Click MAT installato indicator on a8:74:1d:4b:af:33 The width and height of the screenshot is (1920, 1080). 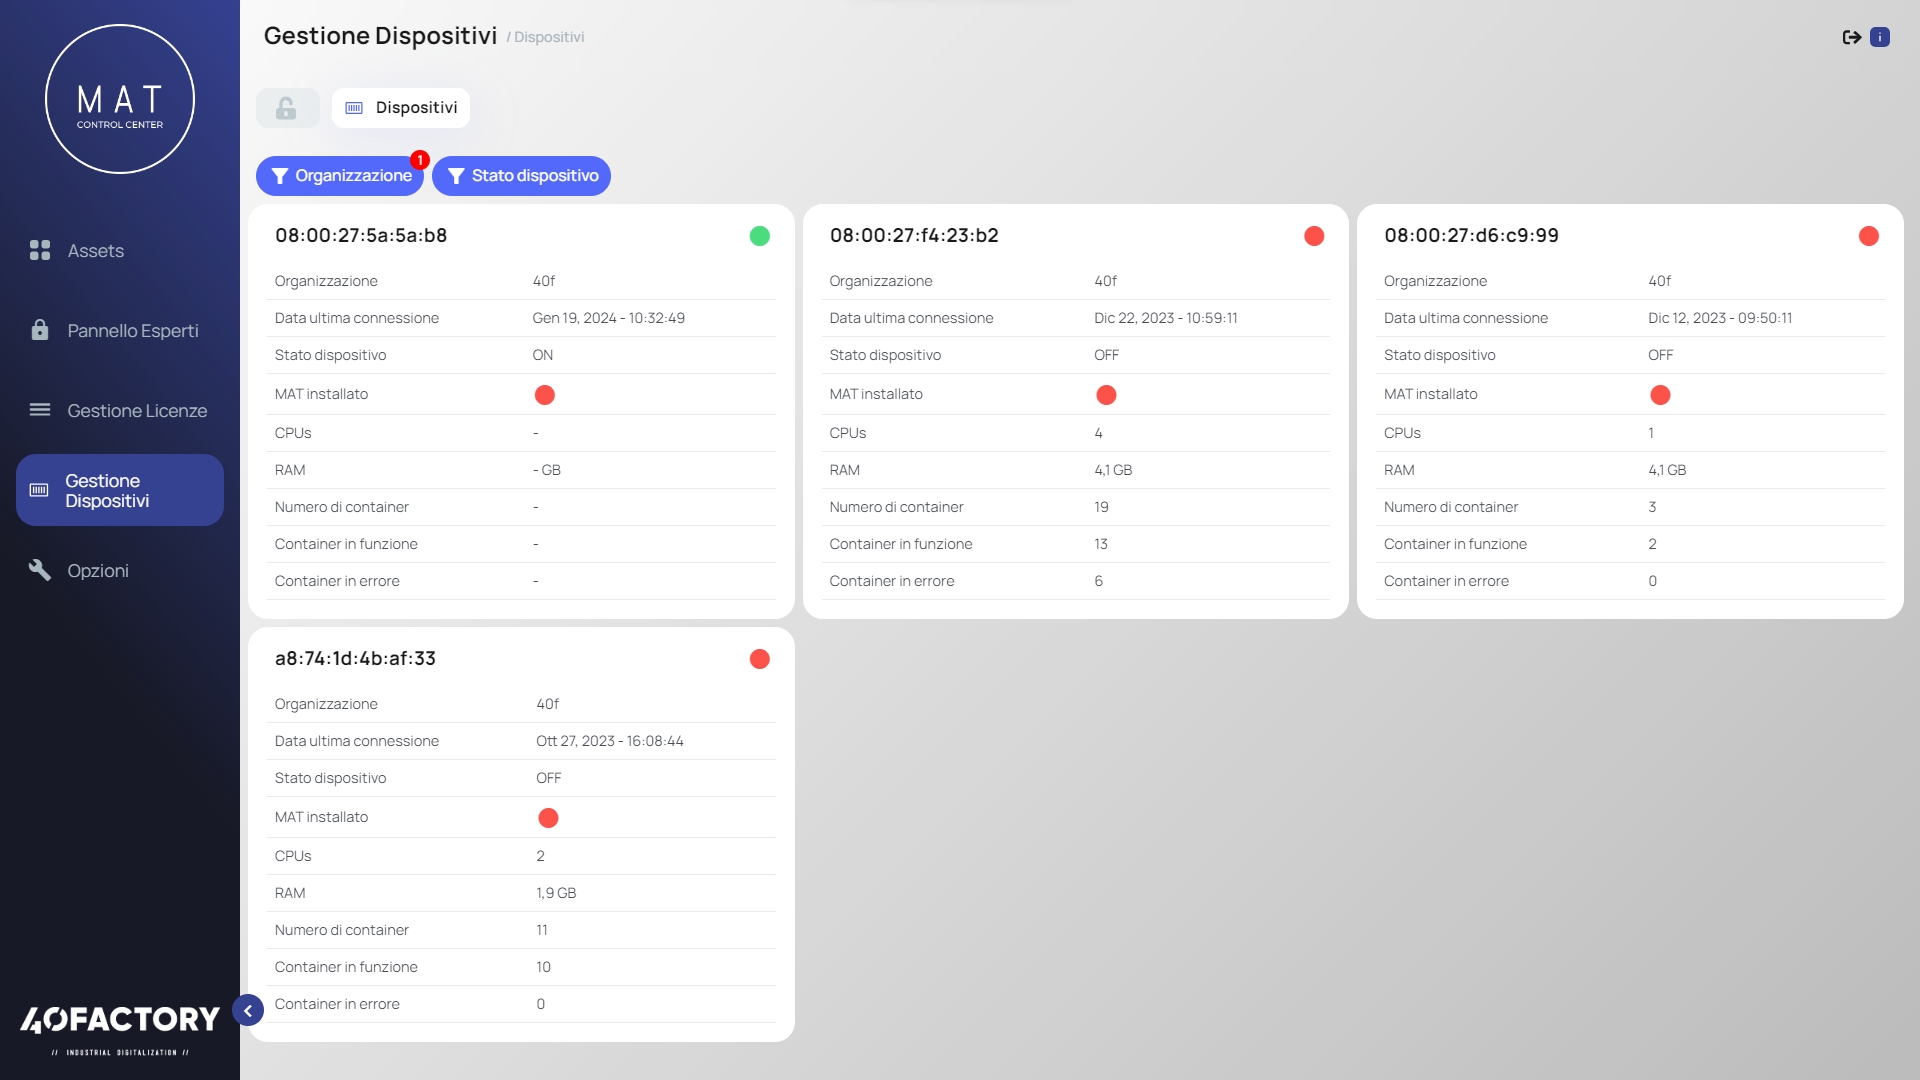click(x=548, y=818)
